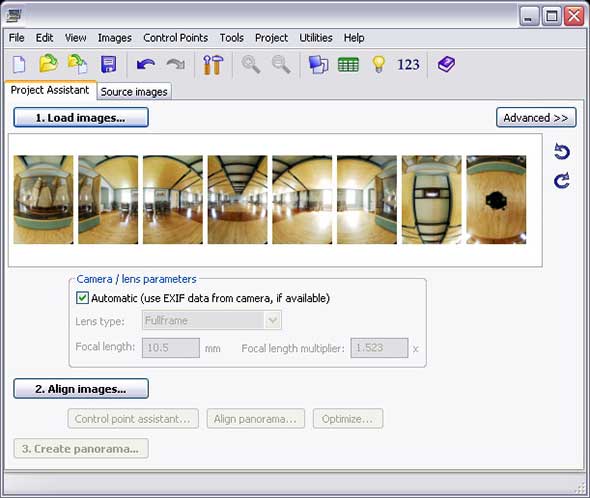Select the last thumbnail with black hole
Screen dimensions: 590x498
(x=496, y=200)
